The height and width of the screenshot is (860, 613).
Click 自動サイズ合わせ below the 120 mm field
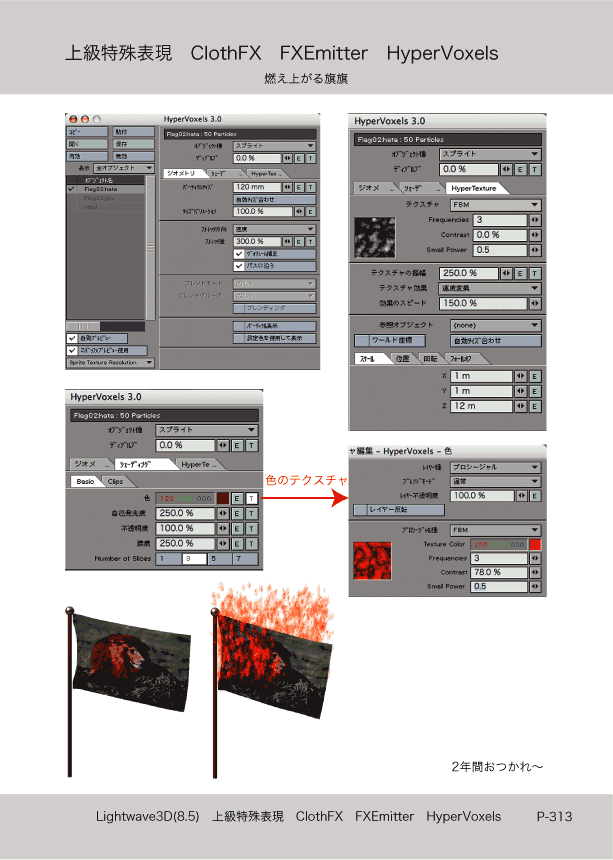(275, 200)
